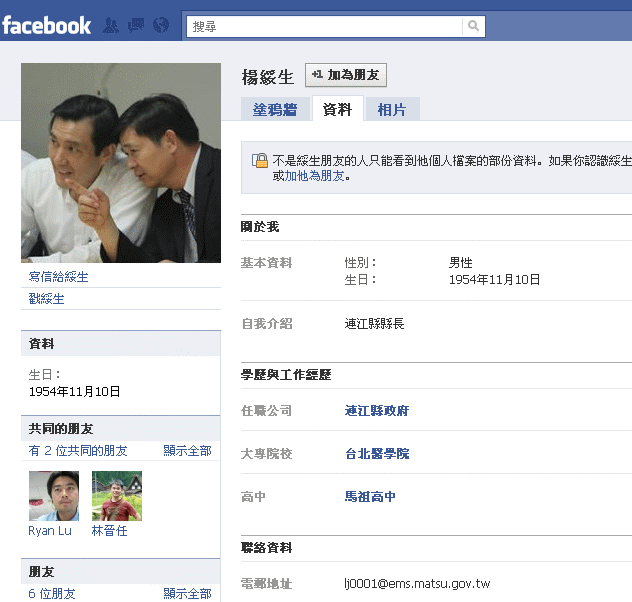Image resolution: width=632 pixels, height=602 pixels.
Task: Click the 寫信給綏生 message link
Action: (58, 277)
